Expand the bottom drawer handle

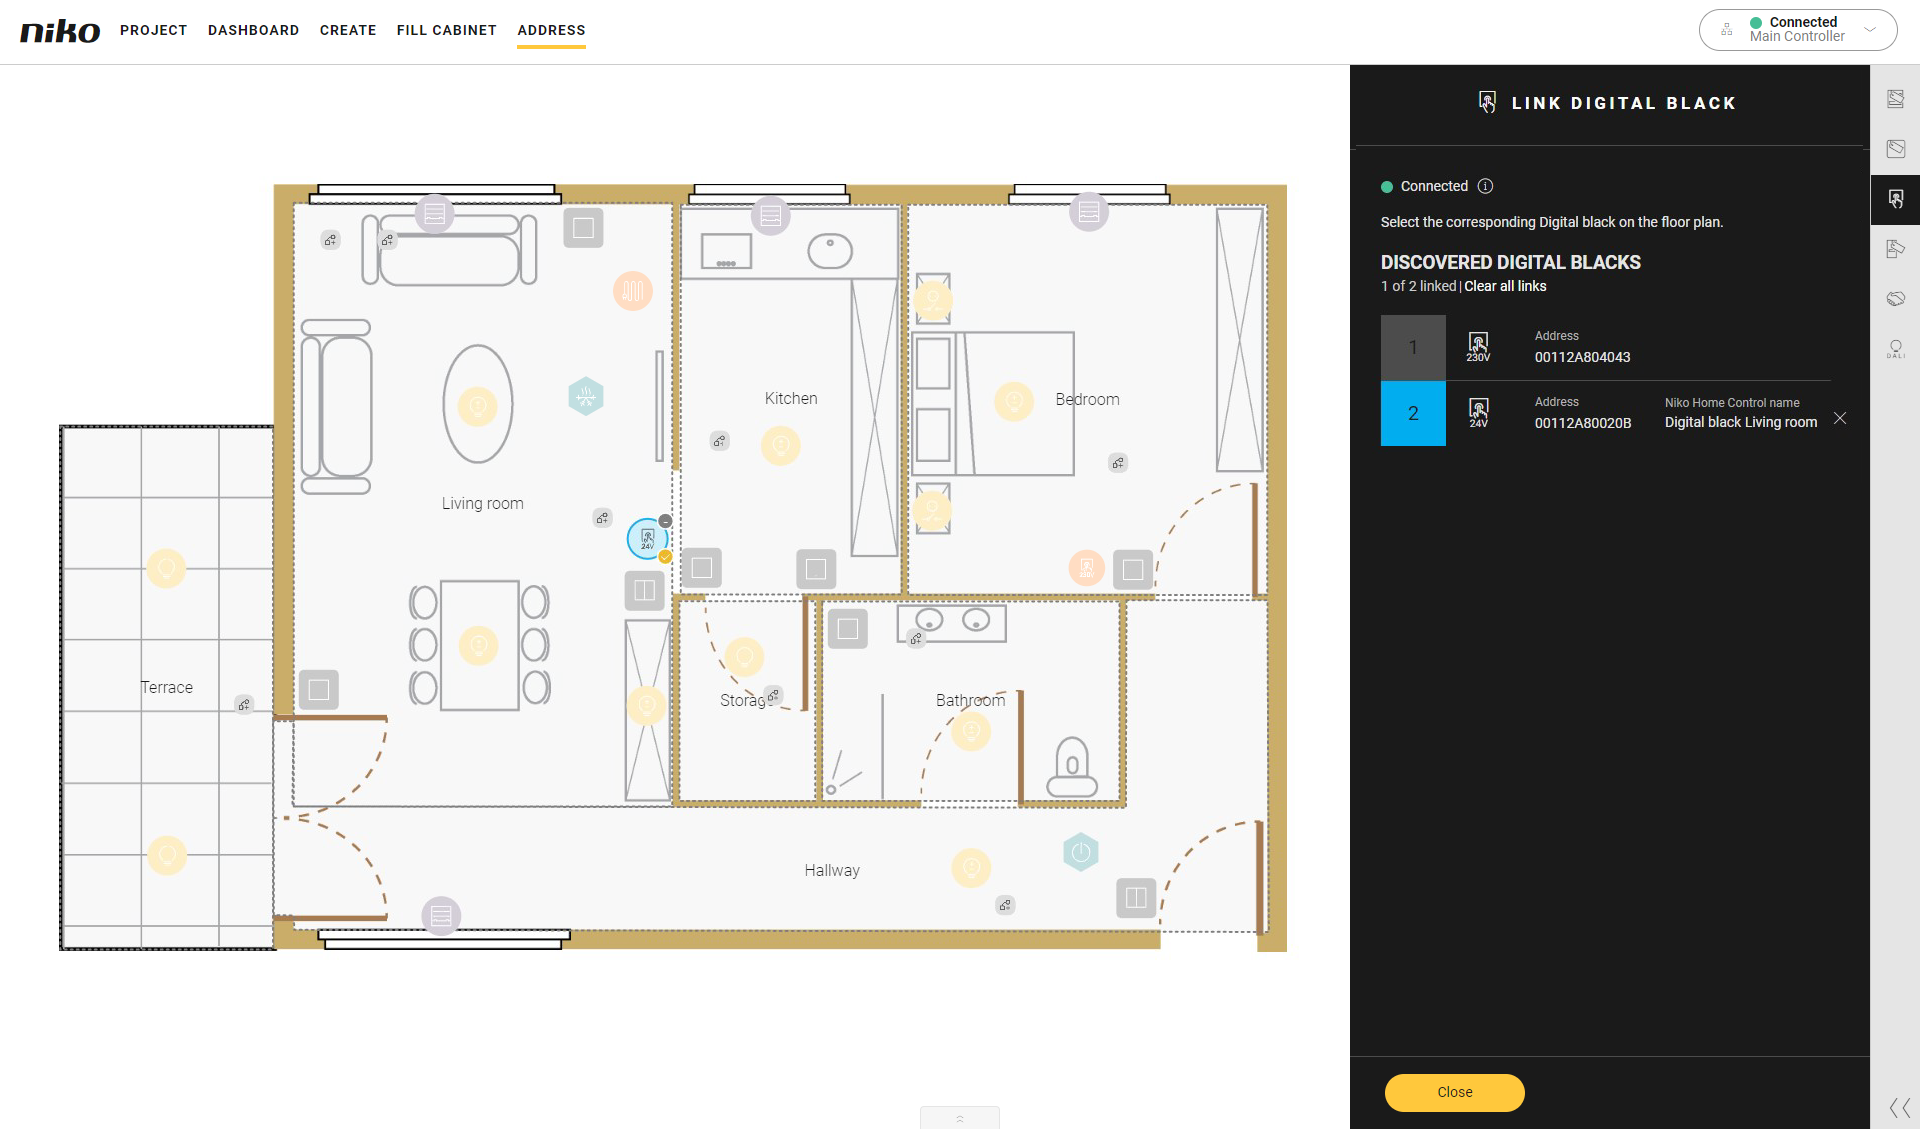coord(959,1118)
